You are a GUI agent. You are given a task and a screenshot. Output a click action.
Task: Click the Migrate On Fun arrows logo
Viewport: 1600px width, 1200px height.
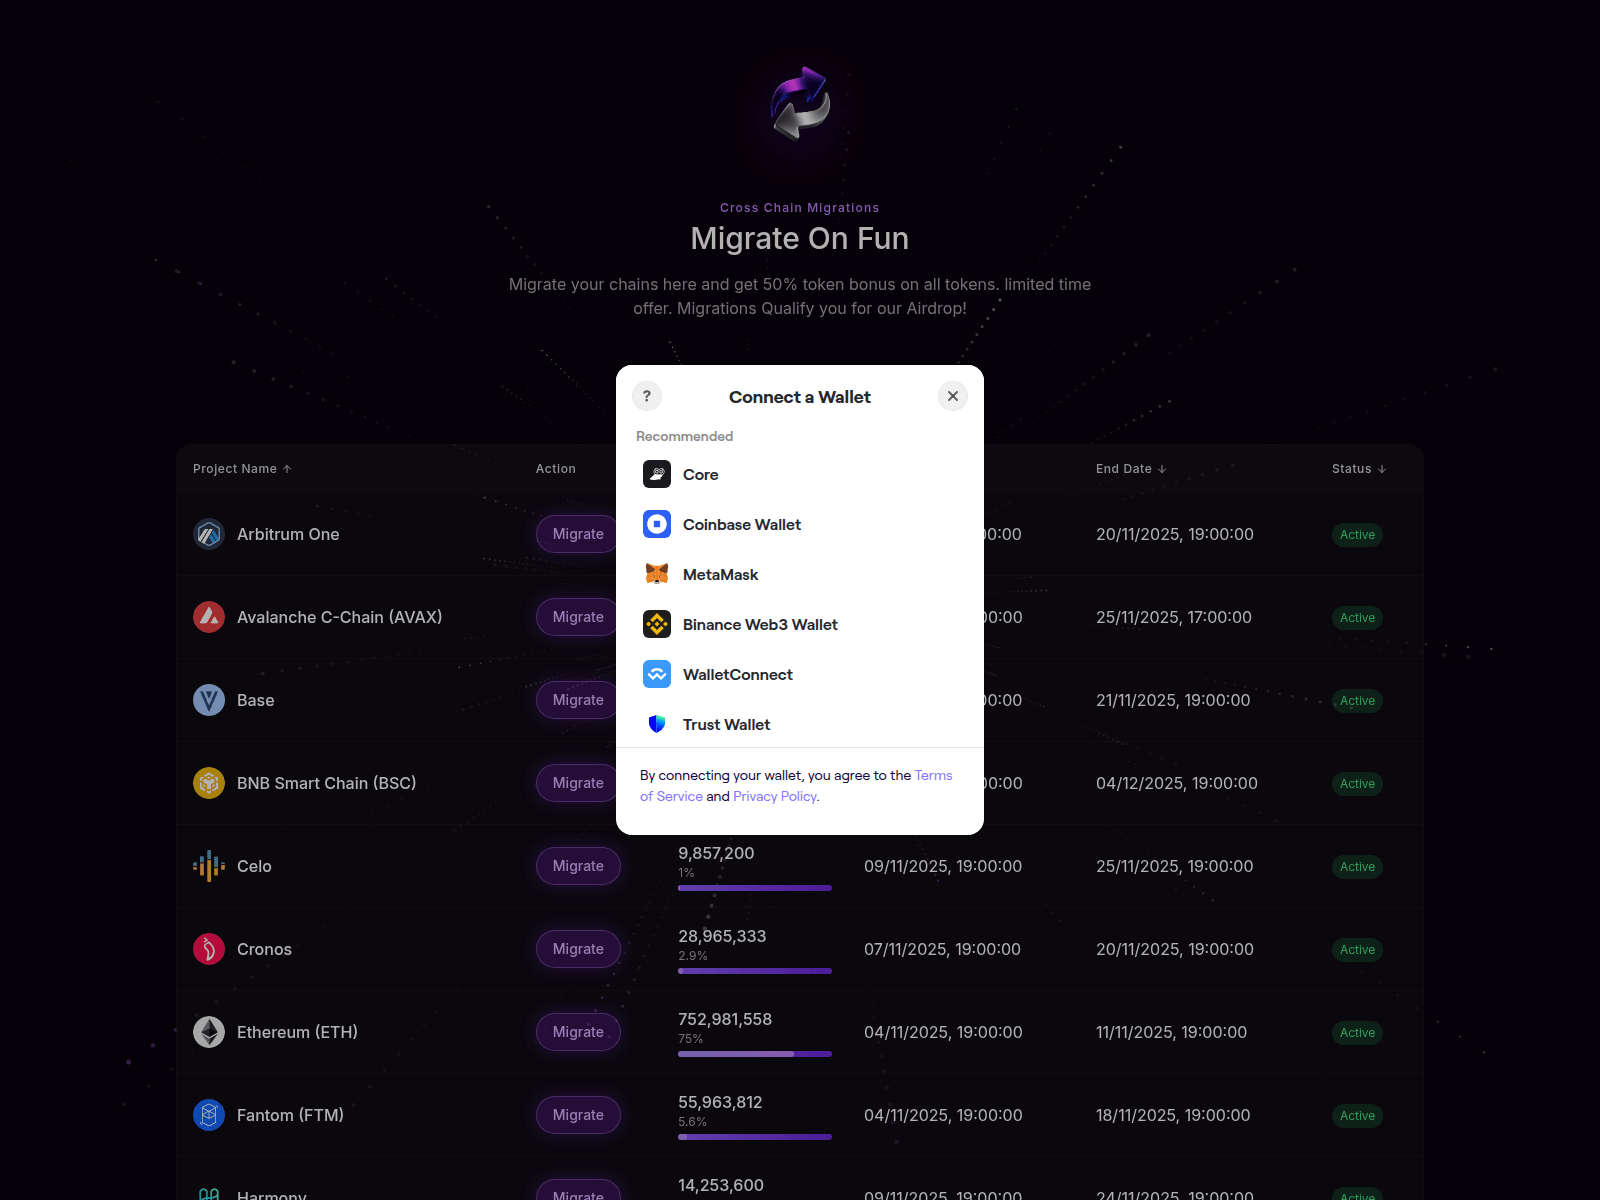point(800,104)
